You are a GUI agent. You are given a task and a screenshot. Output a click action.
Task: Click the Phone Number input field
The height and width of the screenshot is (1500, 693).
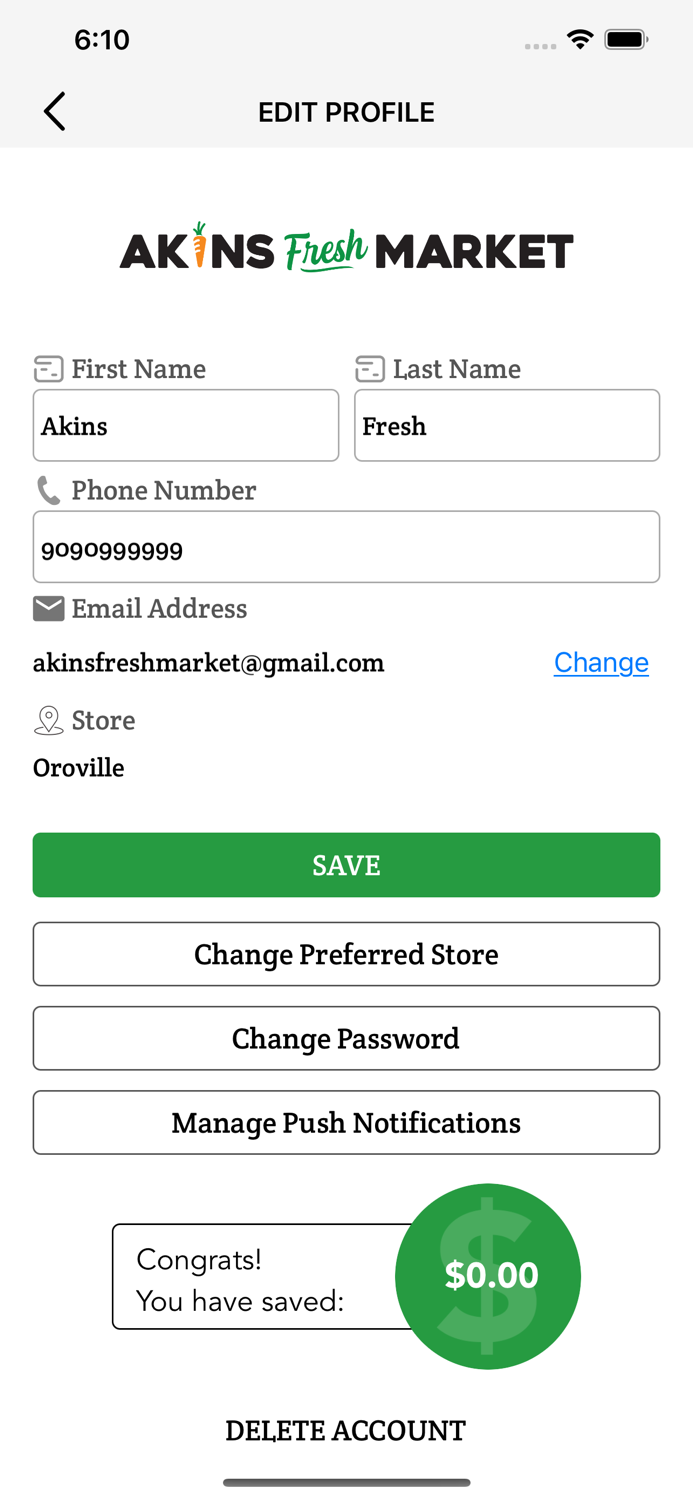point(346,547)
